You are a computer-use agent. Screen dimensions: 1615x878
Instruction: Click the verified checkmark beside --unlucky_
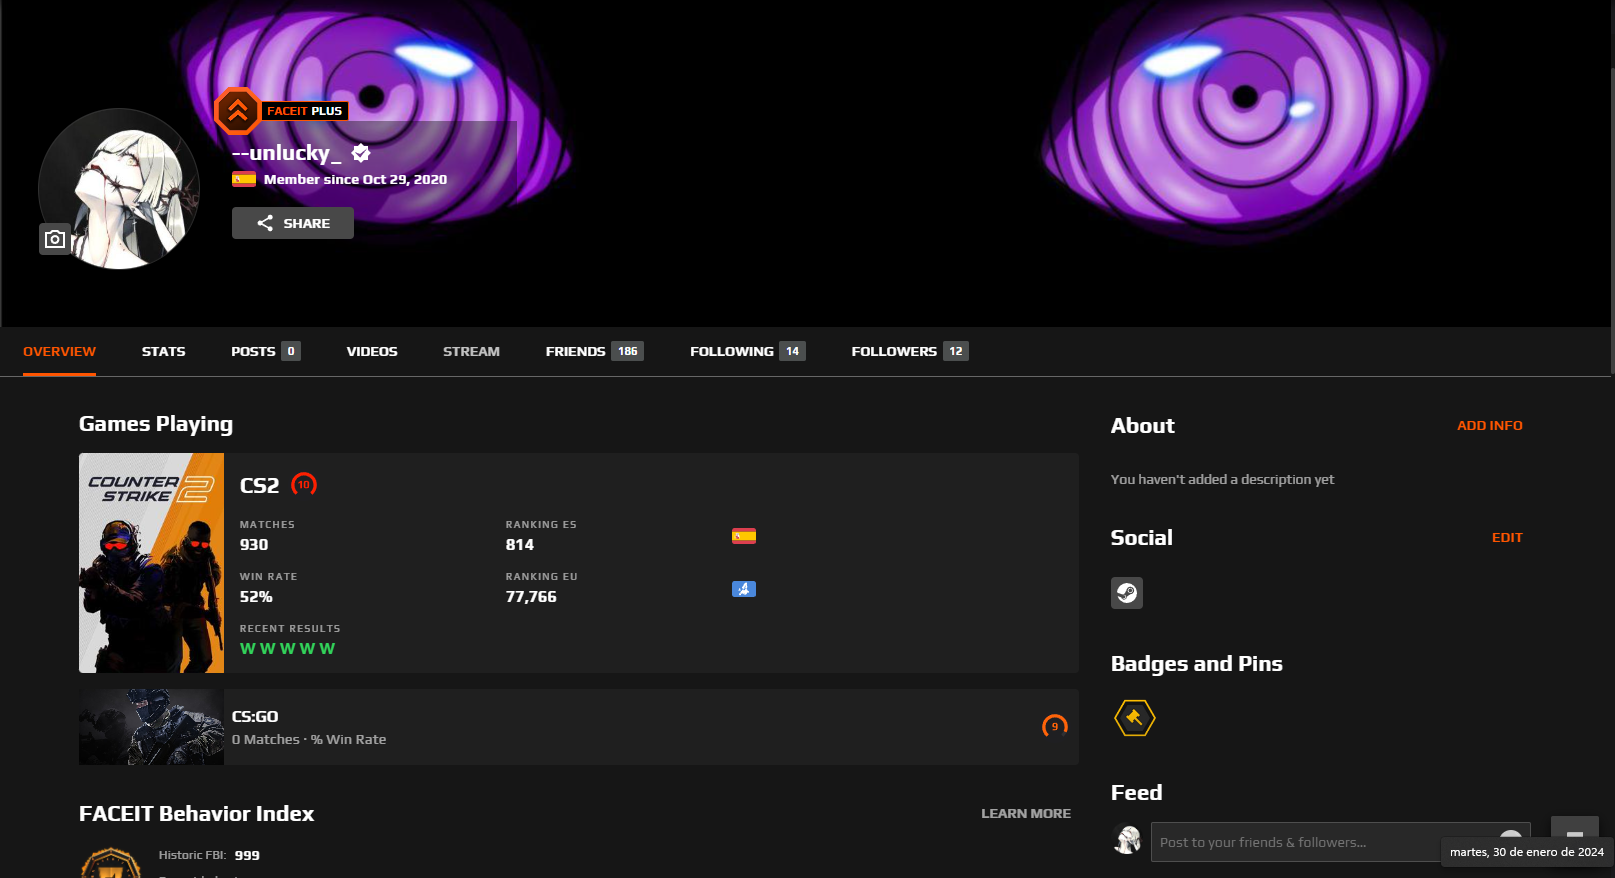(361, 153)
